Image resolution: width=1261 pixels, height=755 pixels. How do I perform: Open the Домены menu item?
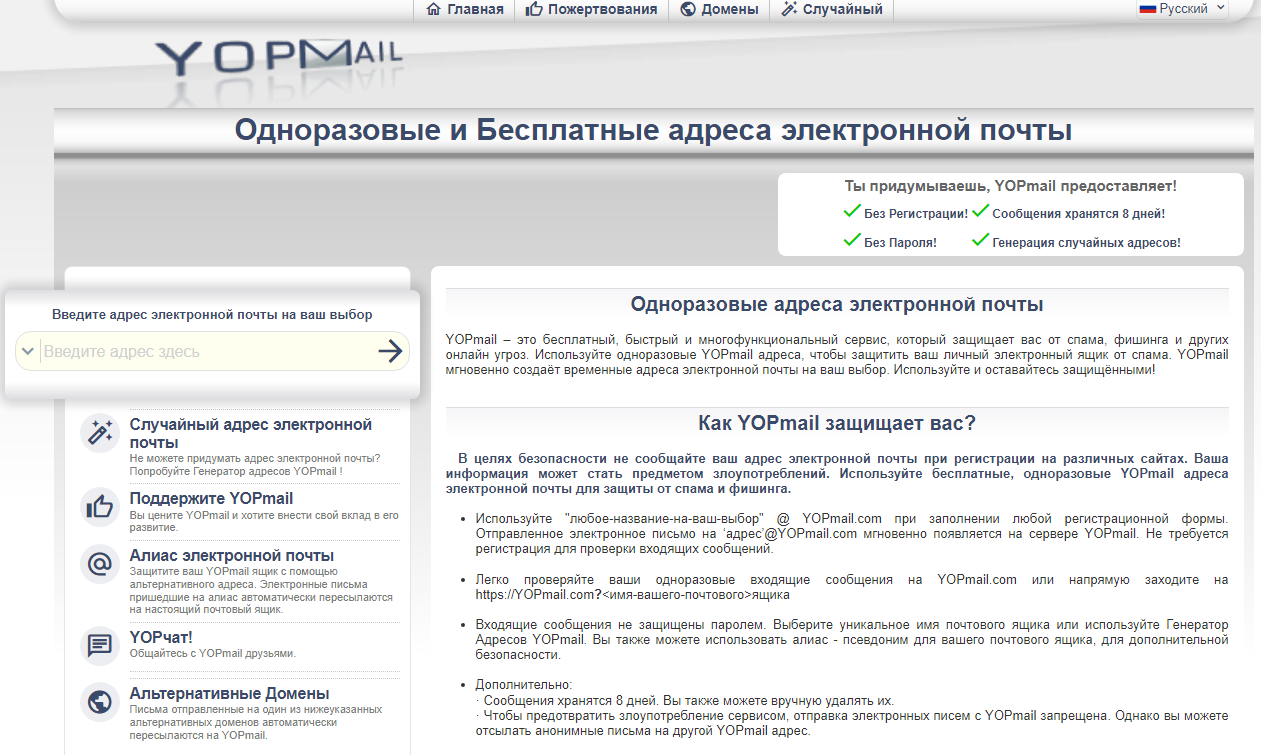[x=719, y=9]
